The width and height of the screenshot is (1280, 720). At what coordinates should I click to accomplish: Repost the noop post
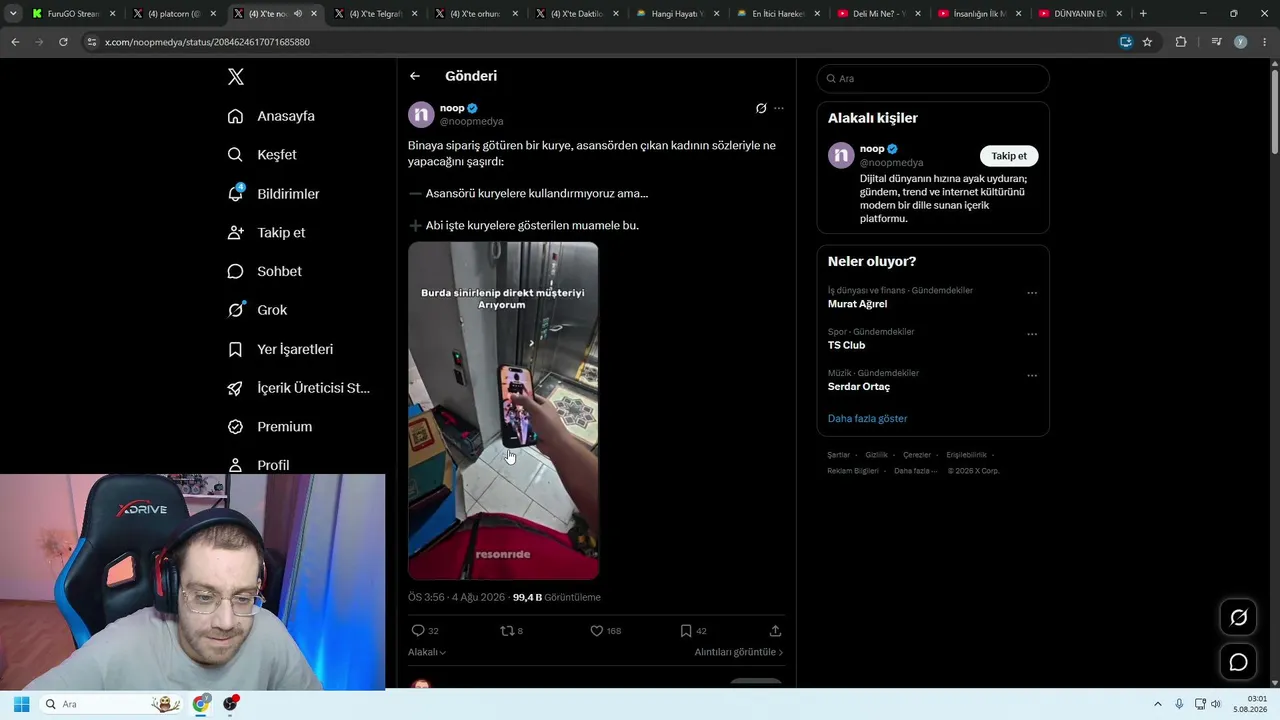click(x=511, y=631)
